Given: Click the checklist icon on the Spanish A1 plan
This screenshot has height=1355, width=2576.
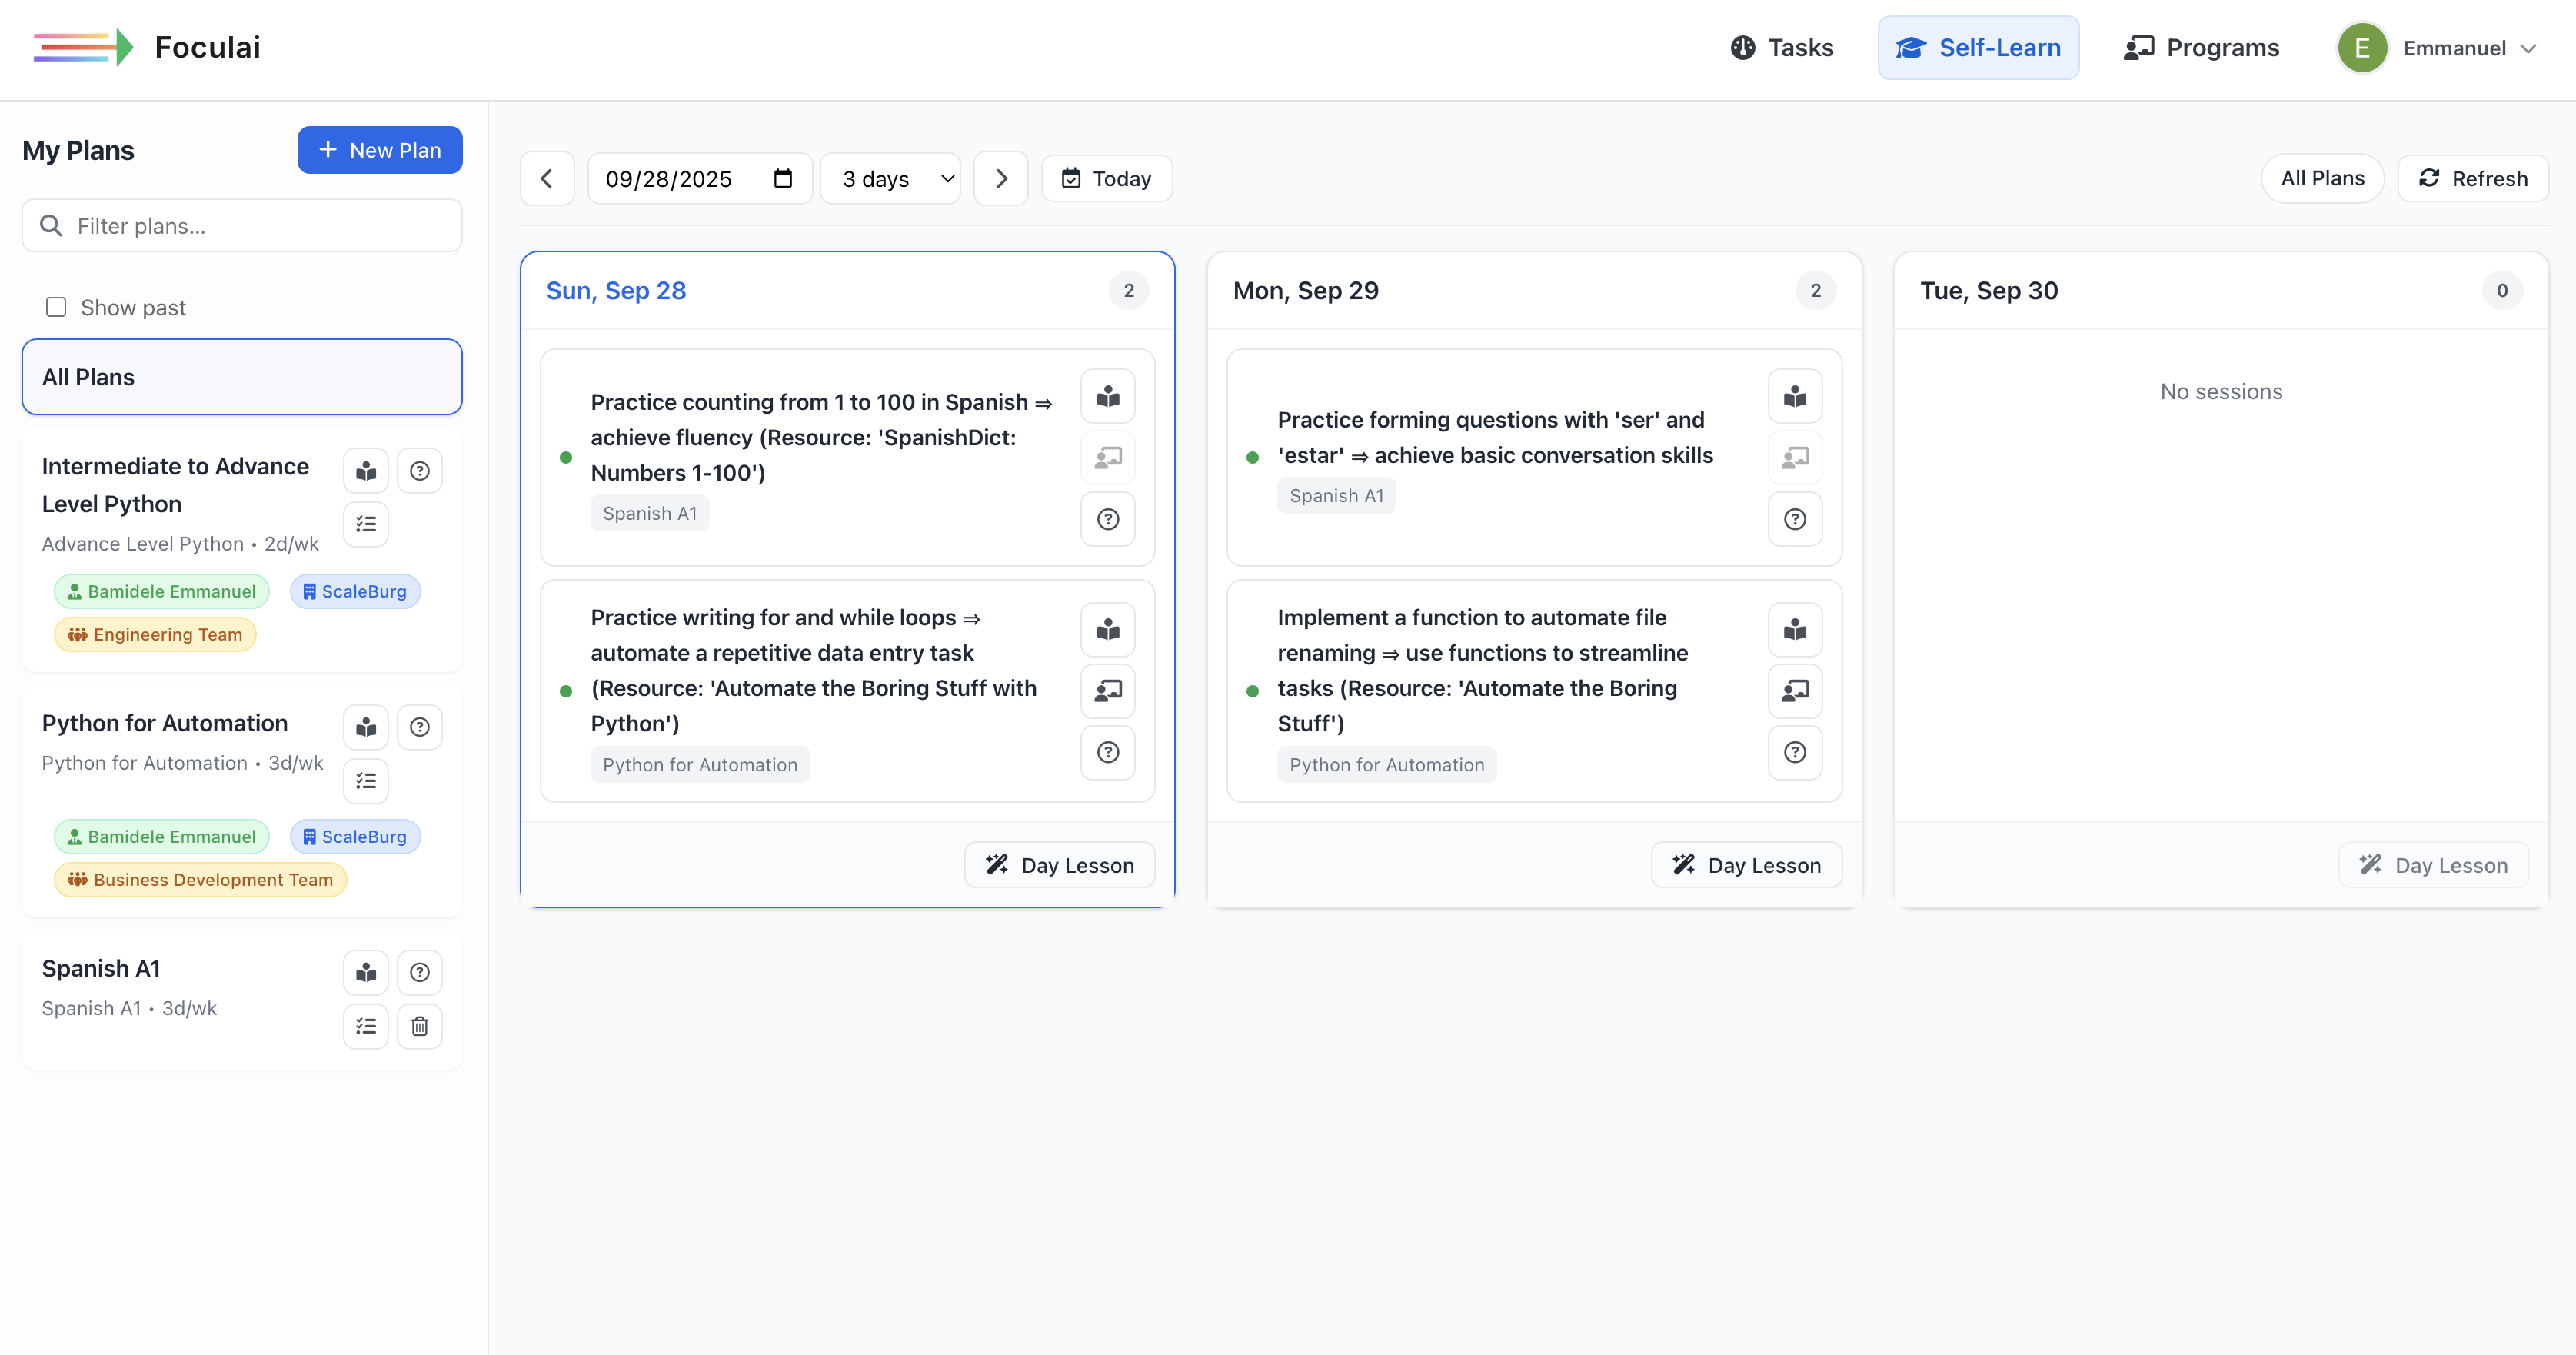Looking at the screenshot, I should [365, 1026].
